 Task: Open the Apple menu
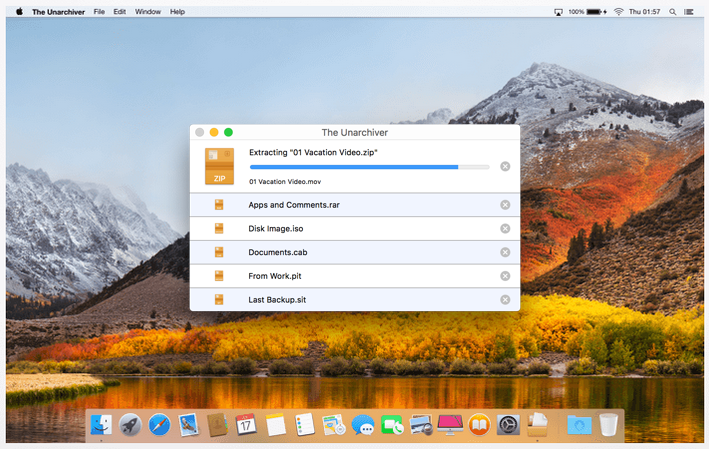click(19, 12)
